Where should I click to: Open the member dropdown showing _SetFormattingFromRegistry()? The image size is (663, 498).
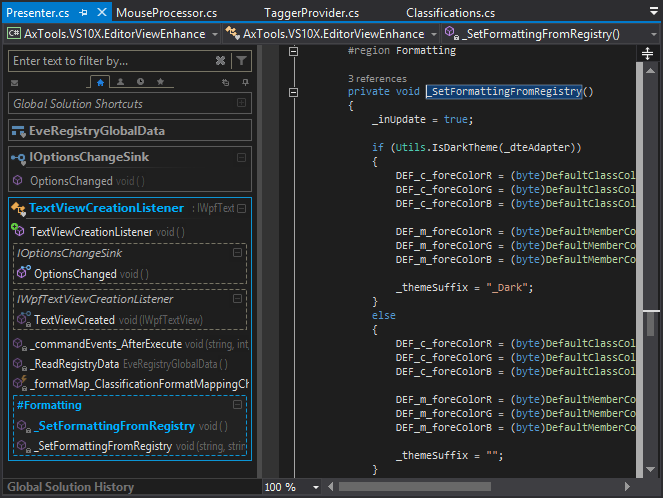[551, 33]
